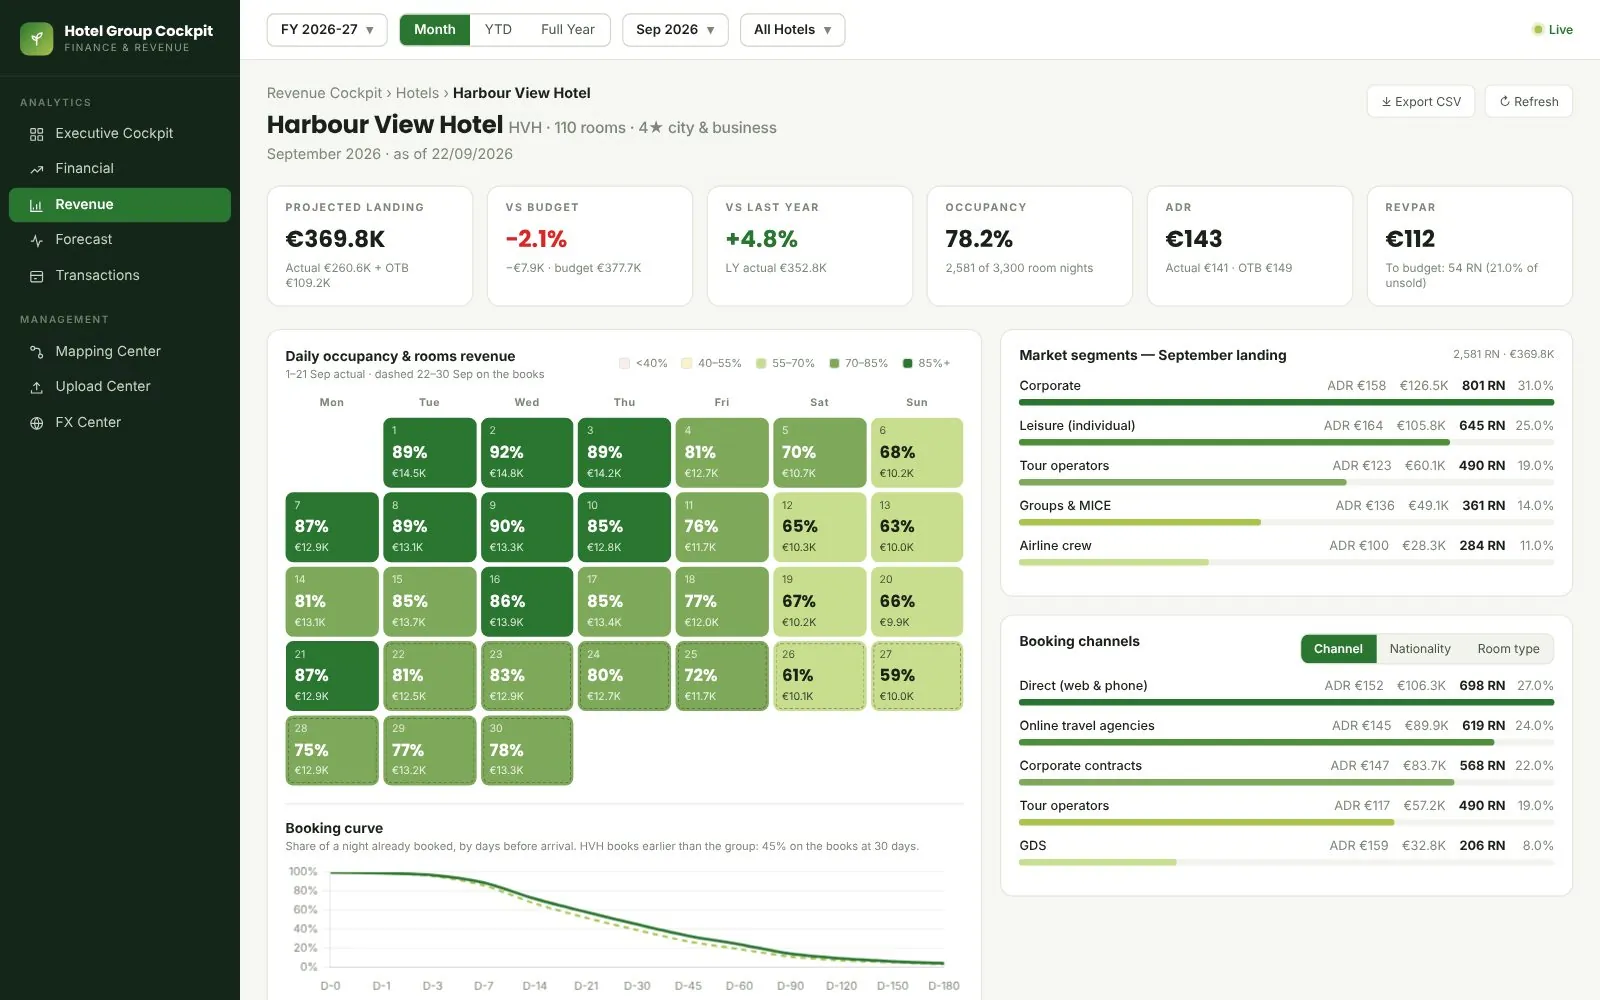Viewport: 1600px width, 1000px height.
Task: Switch period to YTD
Action: 498,30
